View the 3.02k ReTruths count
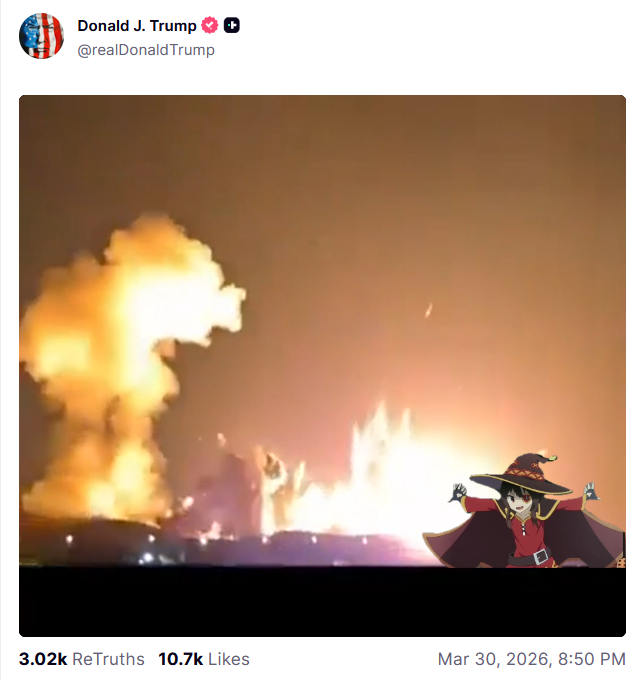Viewport: 640px width, 680px height. tap(82, 659)
